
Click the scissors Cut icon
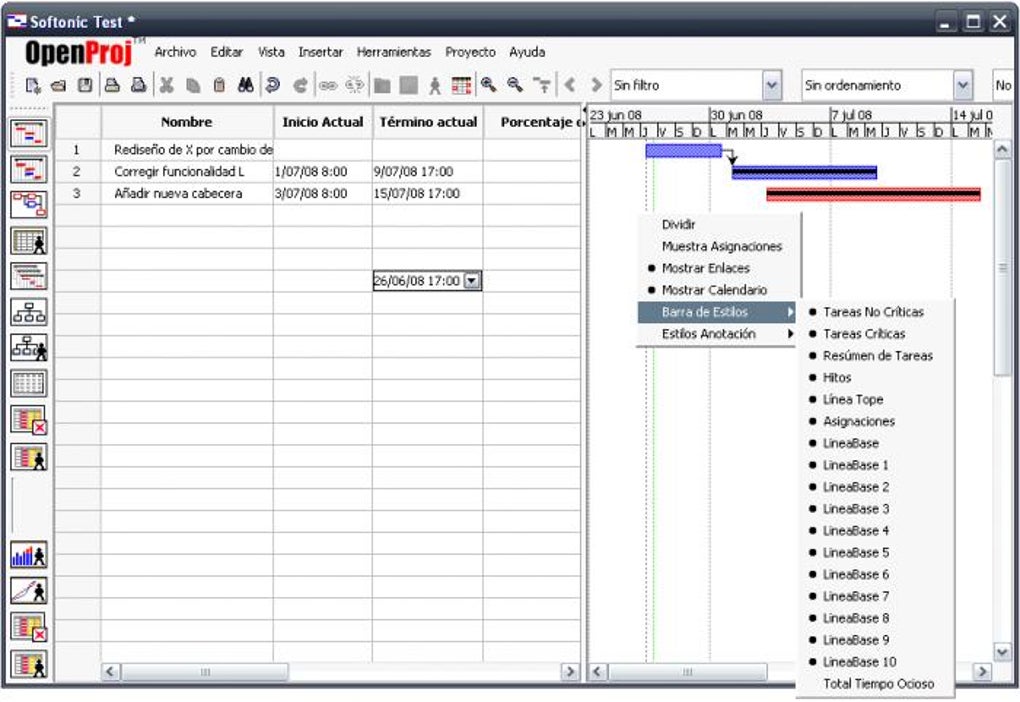167,85
